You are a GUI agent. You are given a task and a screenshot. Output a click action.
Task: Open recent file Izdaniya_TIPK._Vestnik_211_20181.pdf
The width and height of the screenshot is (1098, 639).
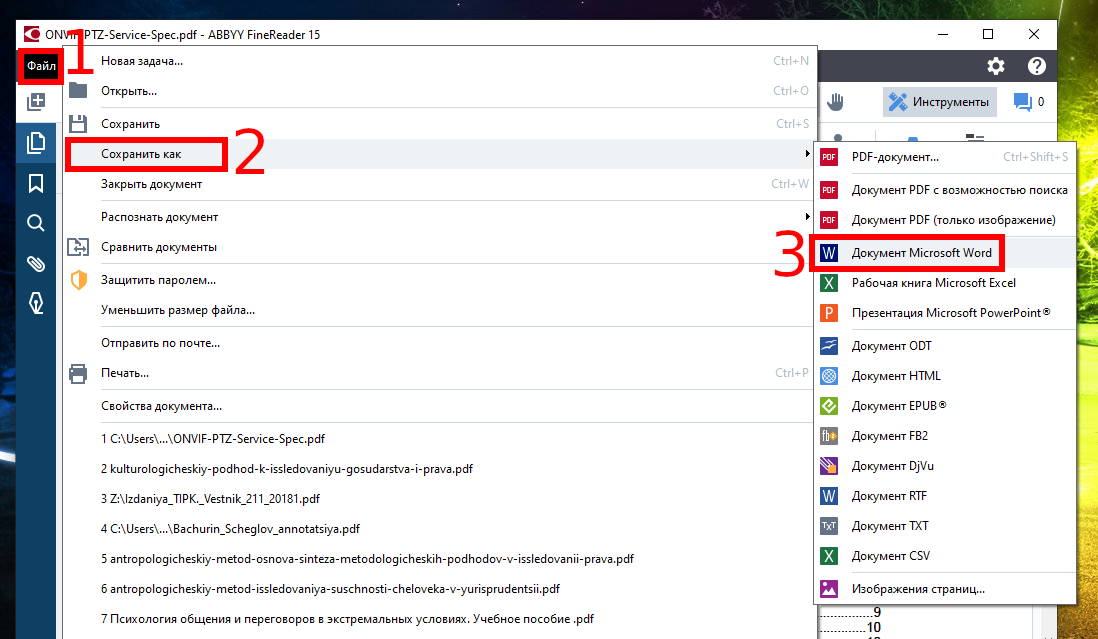click(440, 499)
